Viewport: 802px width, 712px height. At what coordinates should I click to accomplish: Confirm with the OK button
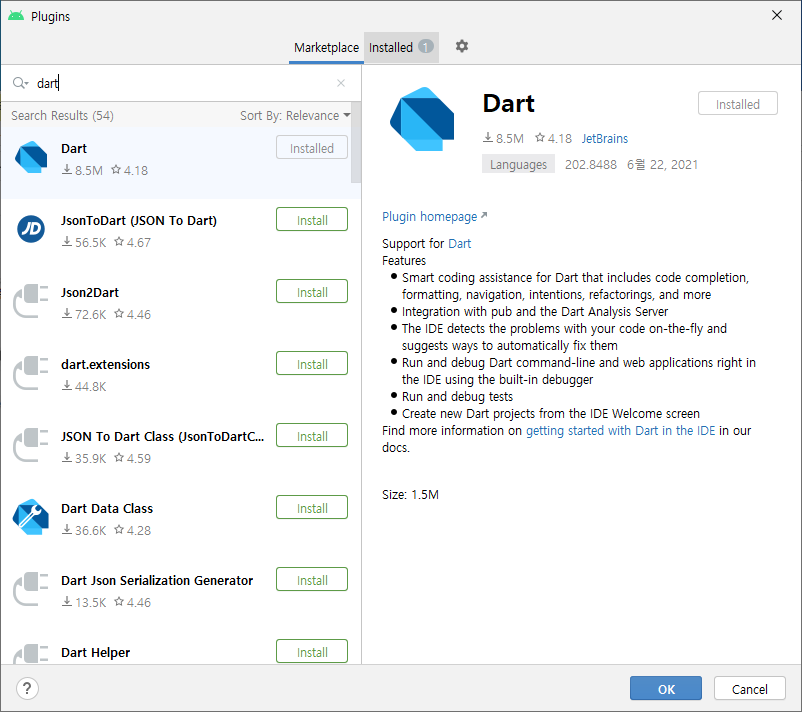(x=665, y=688)
